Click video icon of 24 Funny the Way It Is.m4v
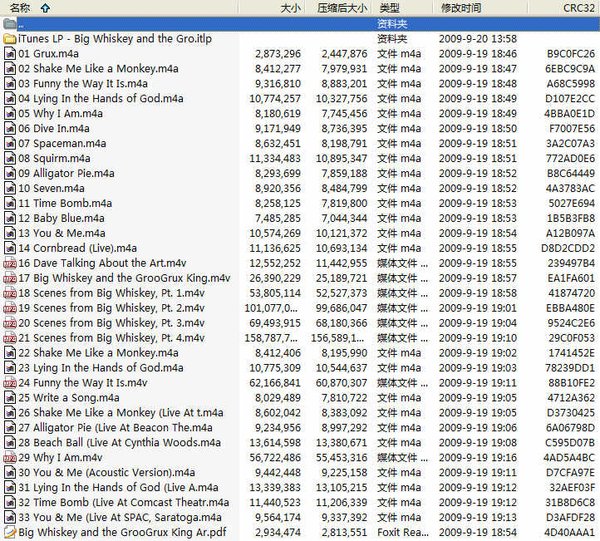Viewport: 600px width, 541px height. tap(10, 383)
